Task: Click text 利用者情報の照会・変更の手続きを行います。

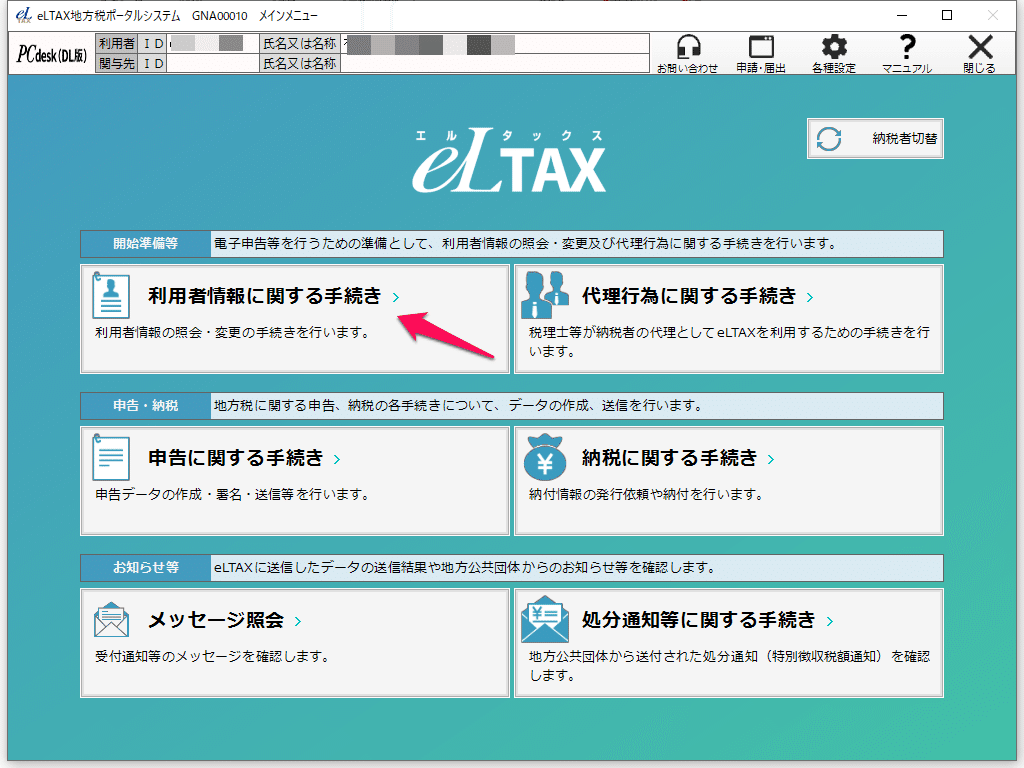Action: pyautogui.click(x=234, y=332)
